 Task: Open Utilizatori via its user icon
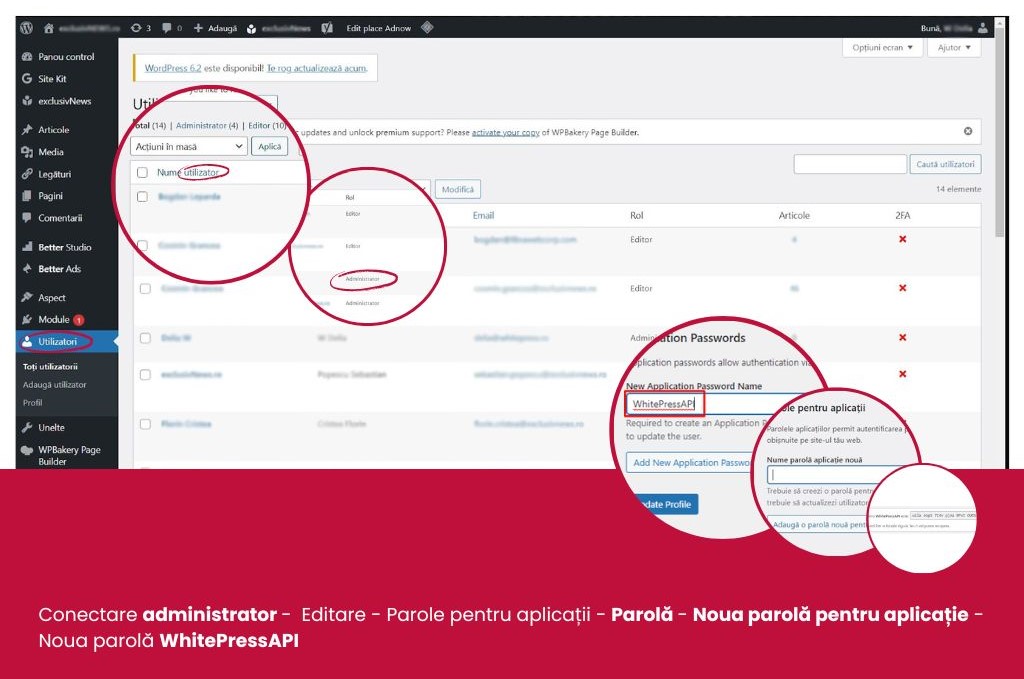[27, 341]
